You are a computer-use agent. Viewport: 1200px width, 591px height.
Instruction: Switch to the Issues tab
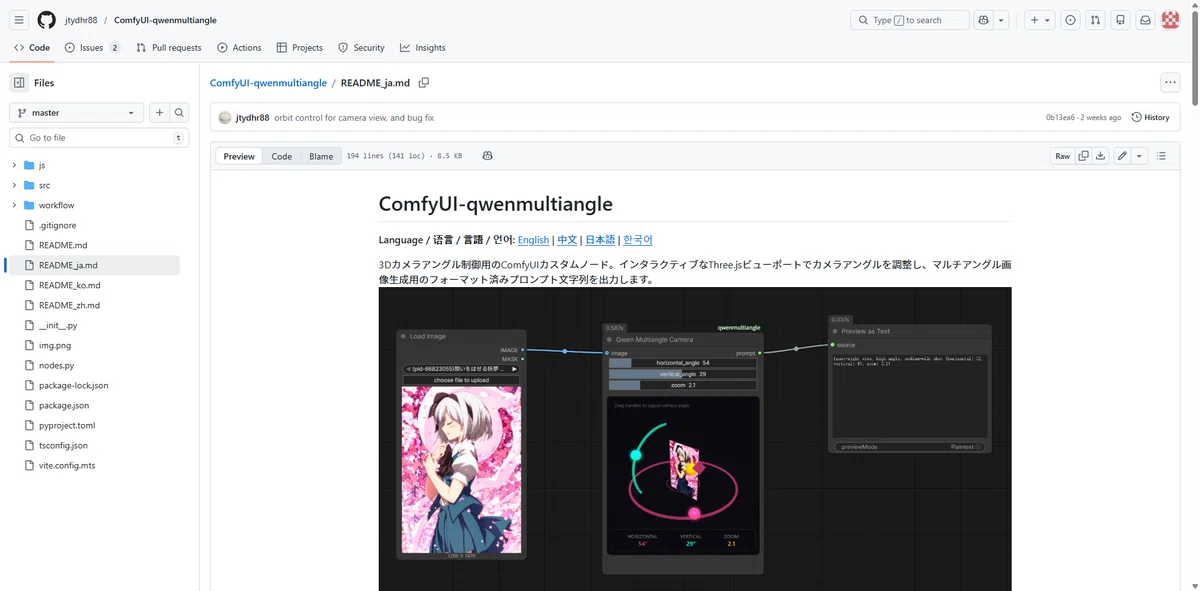click(92, 47)
